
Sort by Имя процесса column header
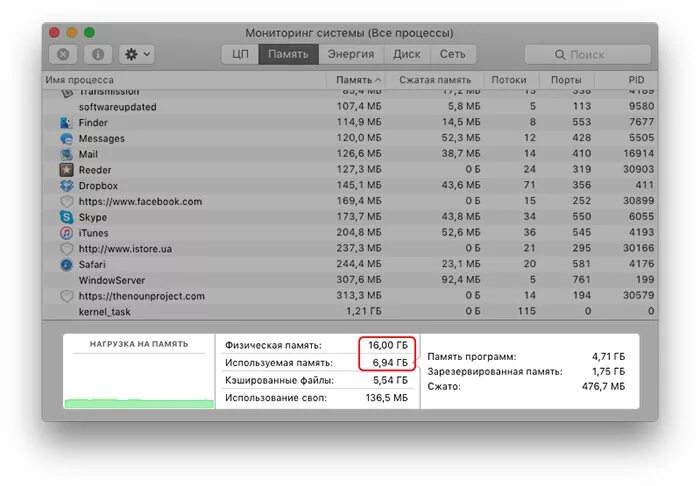pyautogui.click(x=184, y=80)
